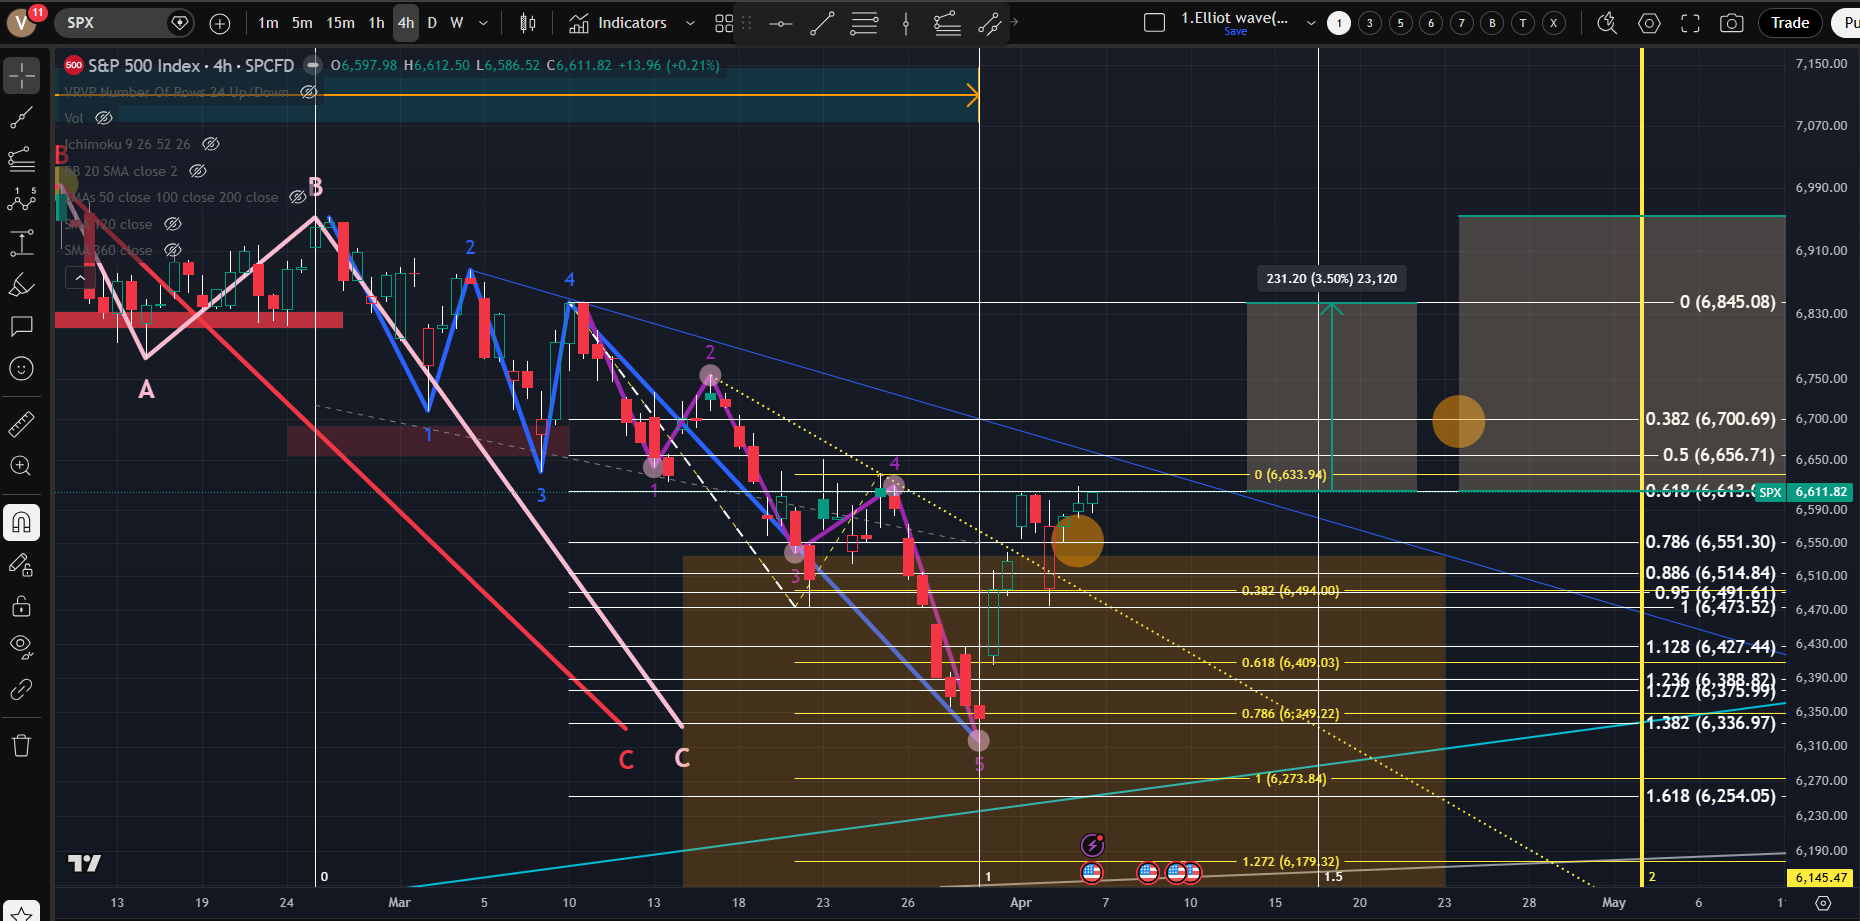This screenshot has width=1860, height=921.
Task: Collapse the indicator legend list
Action: point(78,277)
